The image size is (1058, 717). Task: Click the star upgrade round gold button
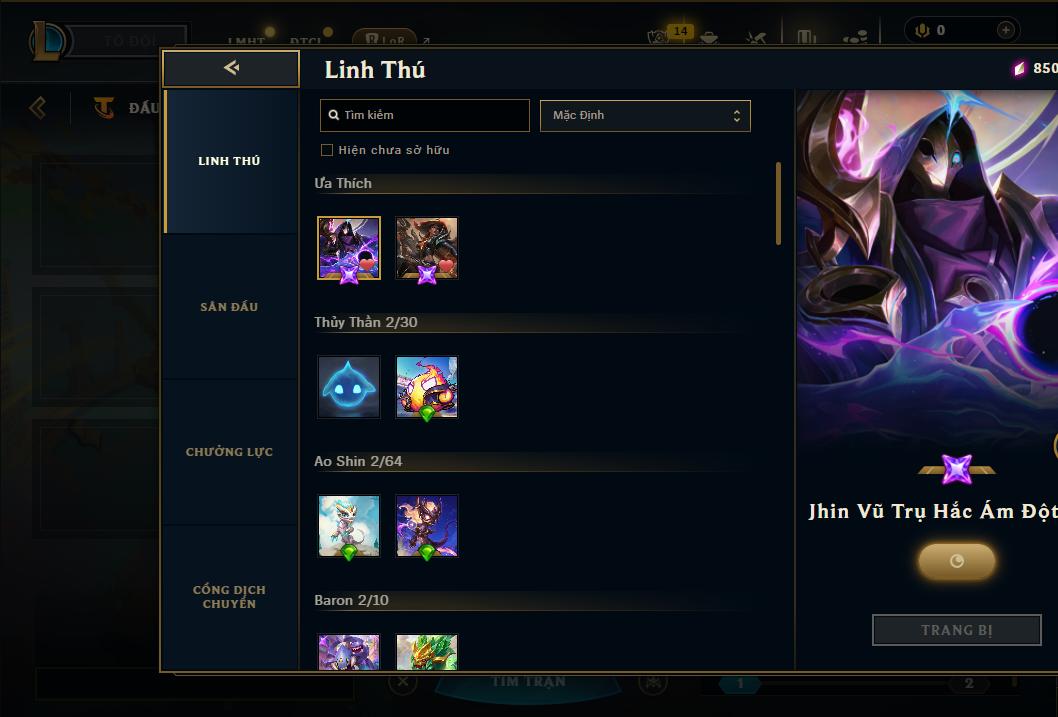click(x=957, y=561)
